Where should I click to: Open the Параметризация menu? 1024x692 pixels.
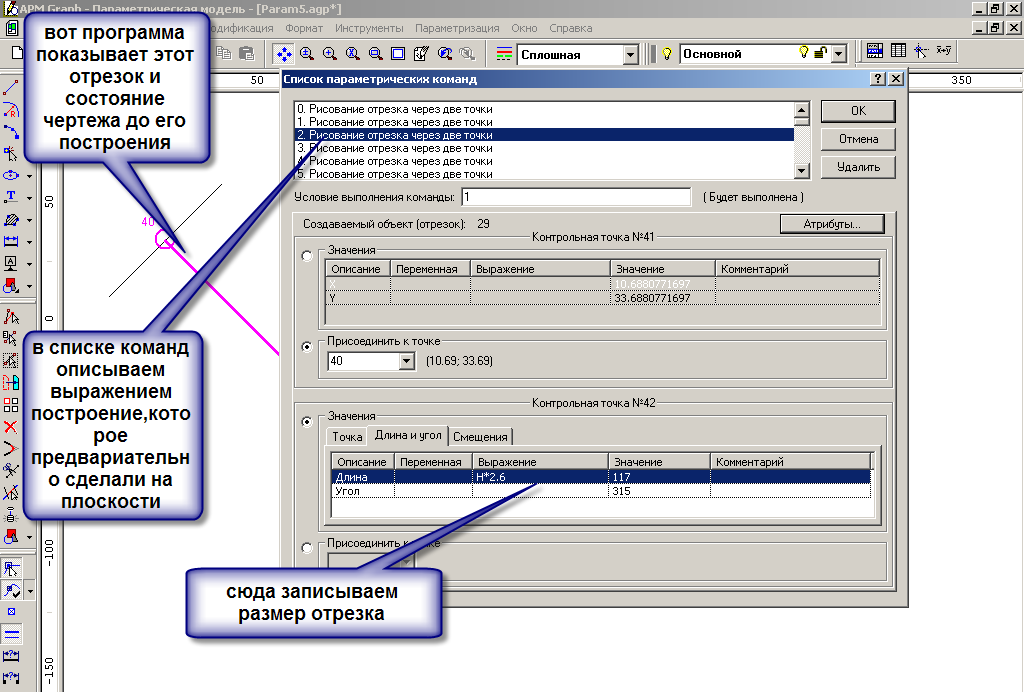pyautogui.click(x=457, y=28)
